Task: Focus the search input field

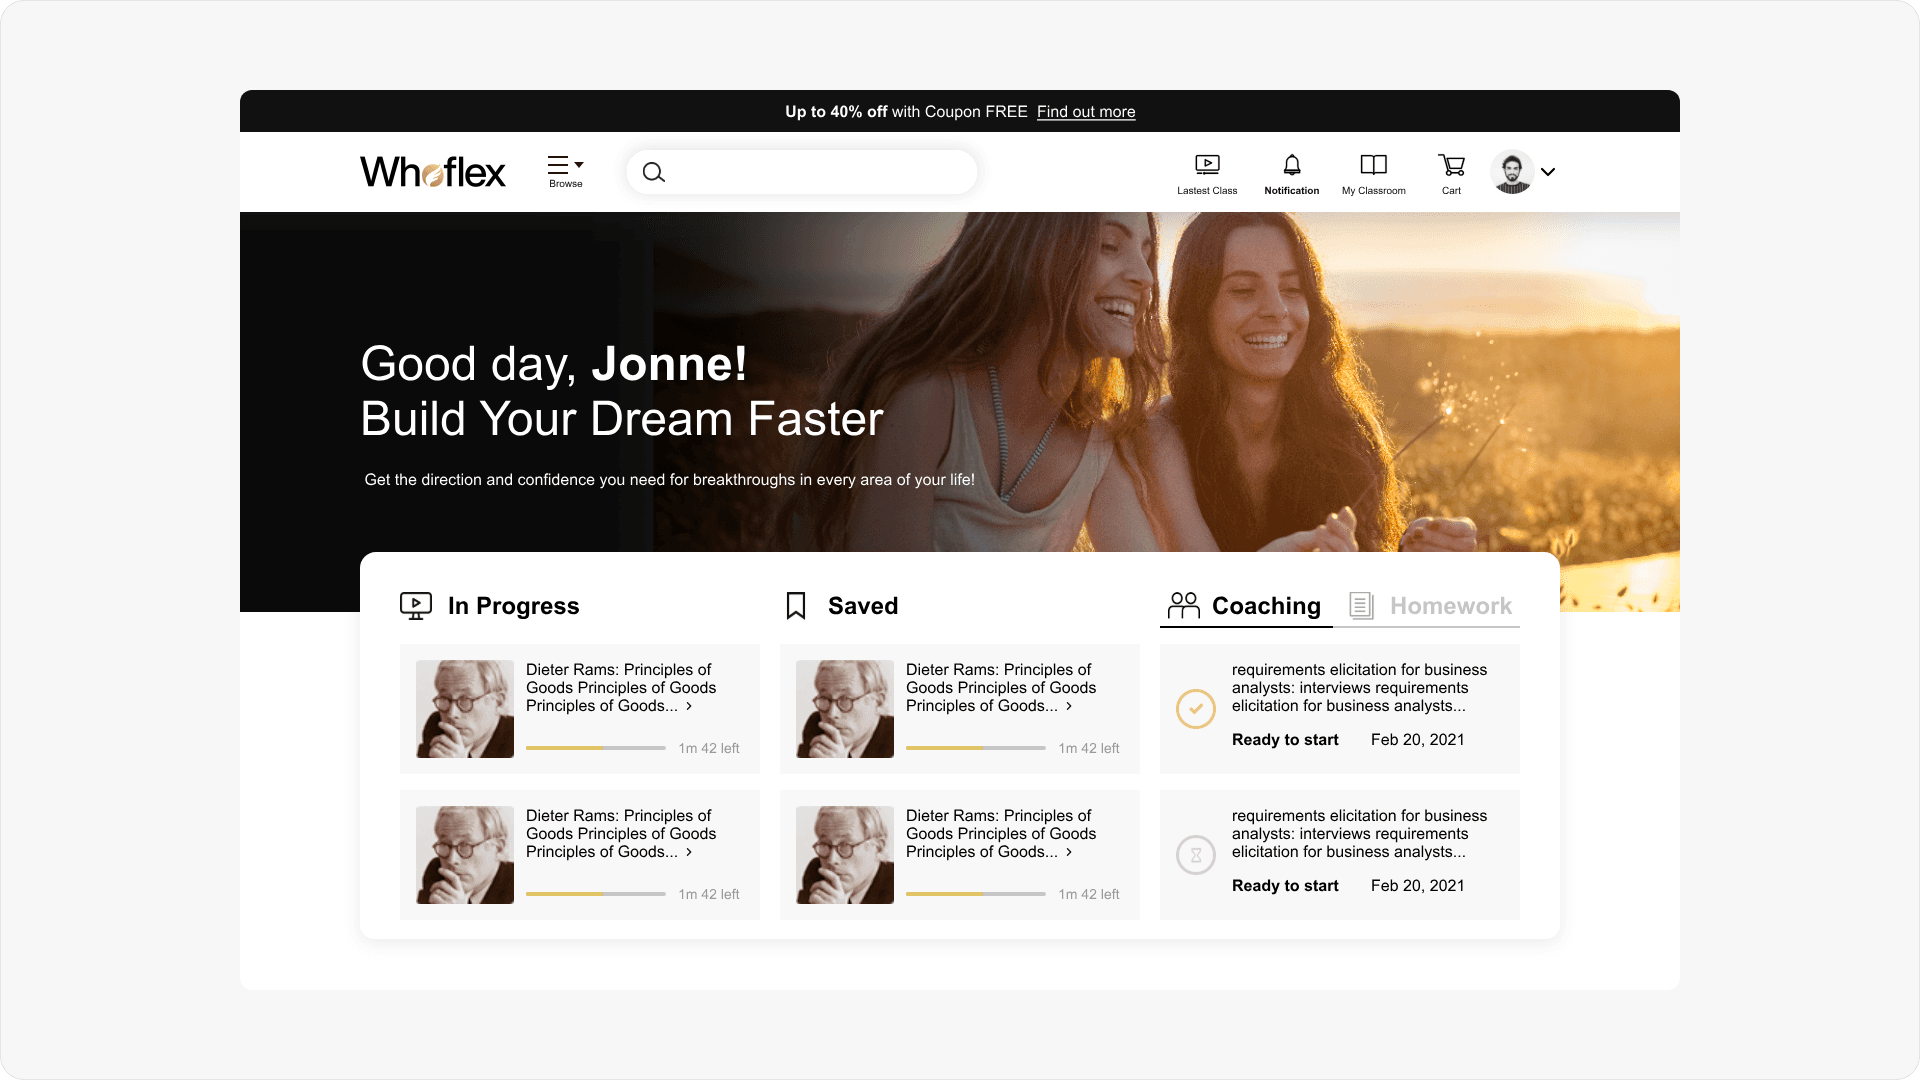Action: click(x=802, y=172)
